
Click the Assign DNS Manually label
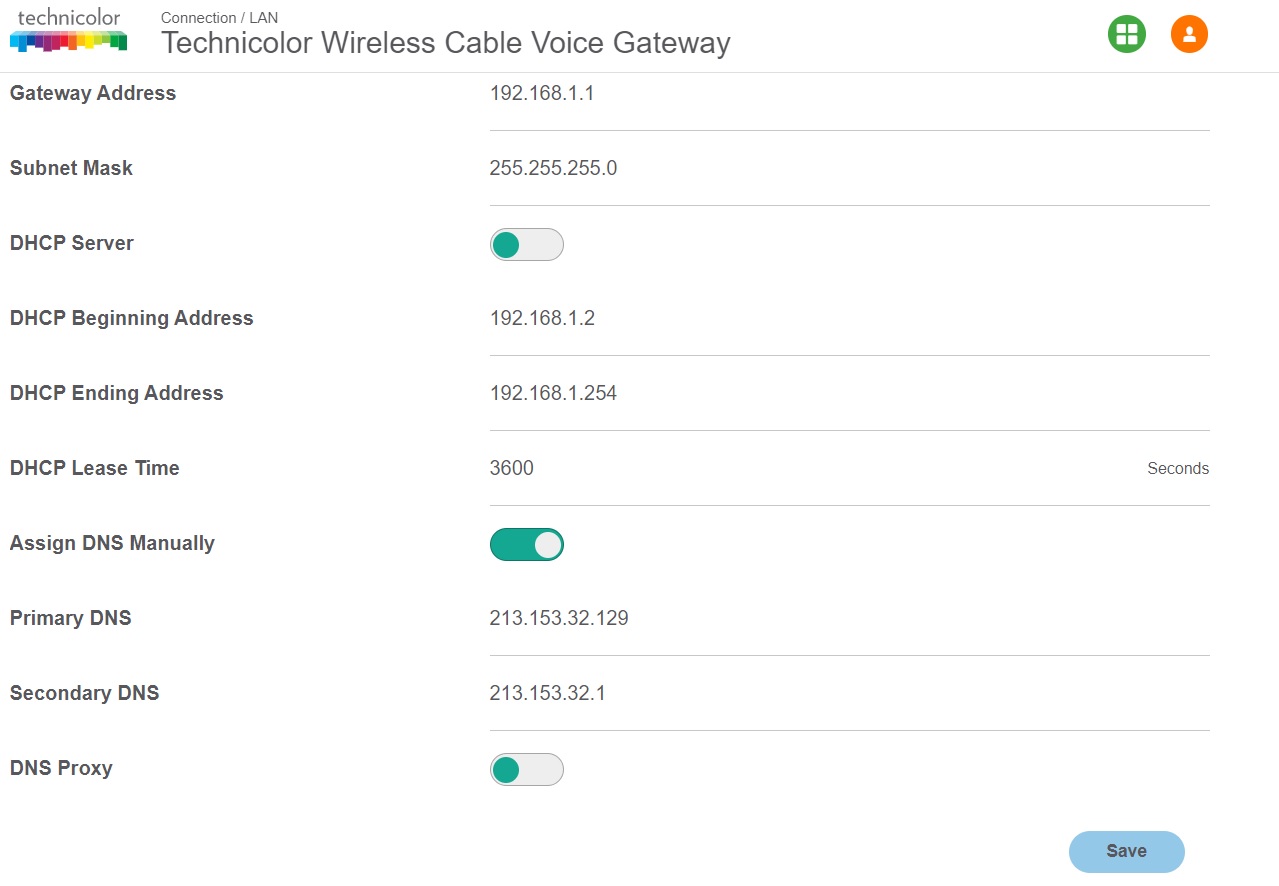[x=112, y=544]
